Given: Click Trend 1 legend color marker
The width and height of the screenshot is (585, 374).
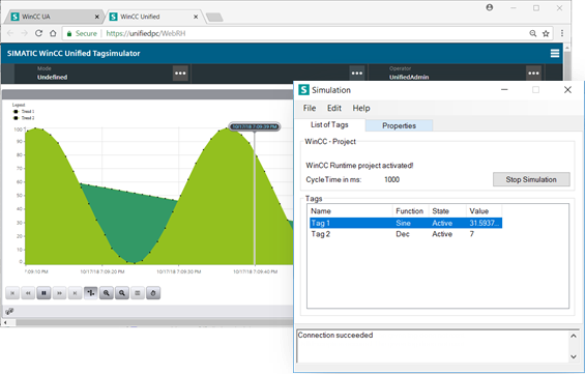Looking at the screenshot, I should (16, 111).
